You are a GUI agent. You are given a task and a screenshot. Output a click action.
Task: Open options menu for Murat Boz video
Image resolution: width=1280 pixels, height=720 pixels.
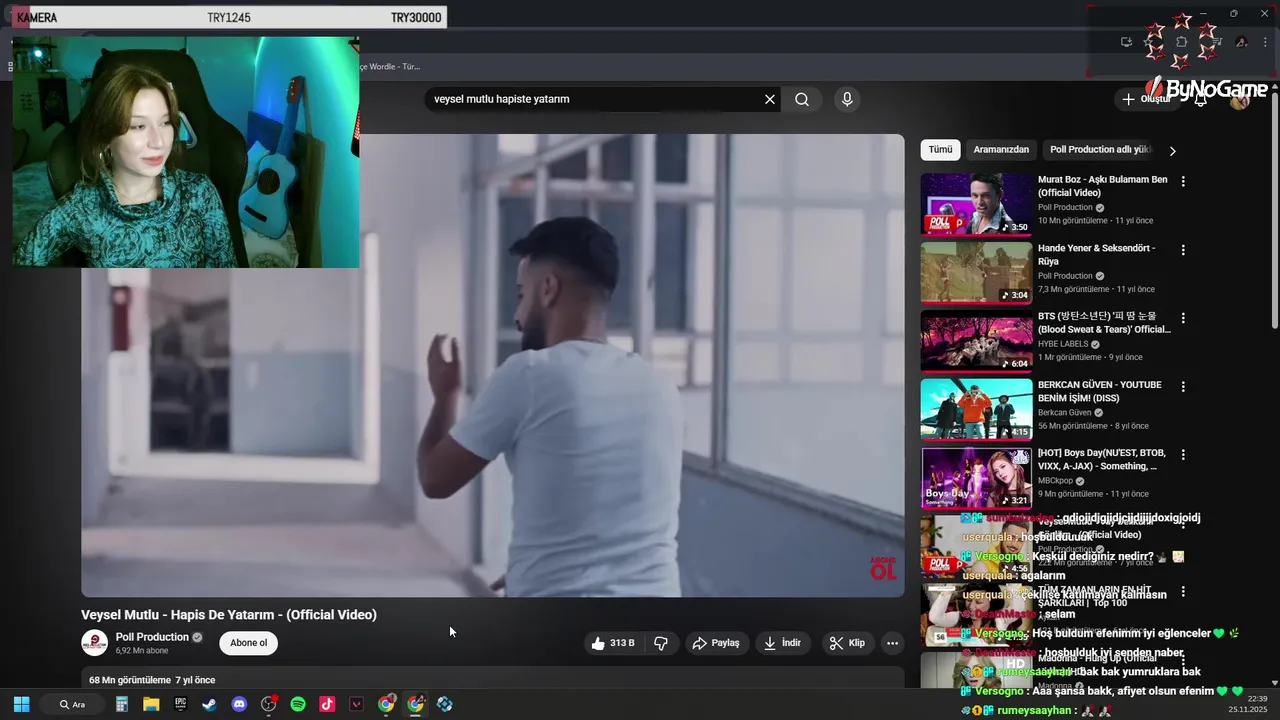tap(1183, 182)
